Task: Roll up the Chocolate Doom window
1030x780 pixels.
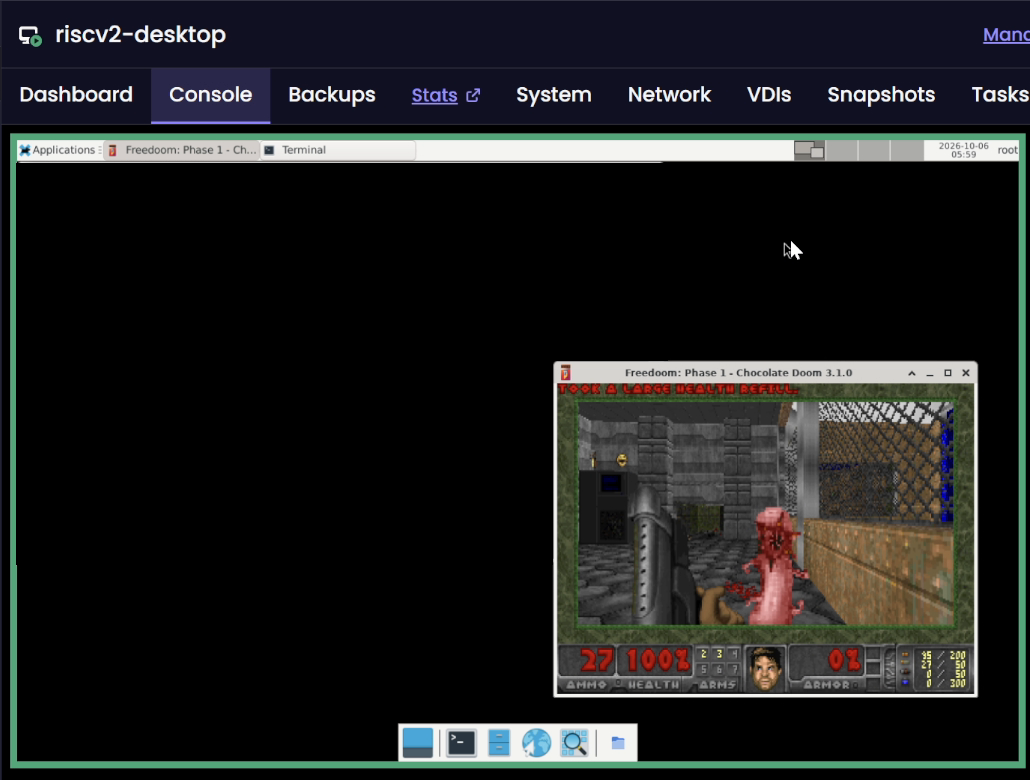Action: pos(912,373)
